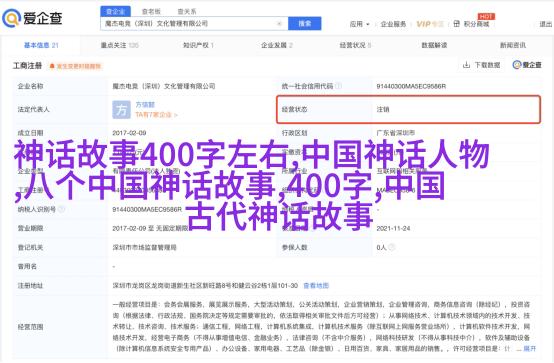Open the 企业服务 header link
The height and width of the screenshot is (363, 554).
393,24
